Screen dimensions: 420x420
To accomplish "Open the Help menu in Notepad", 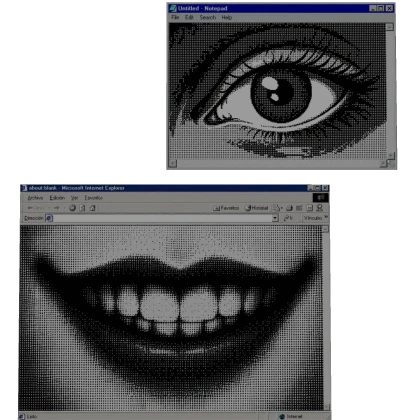I will point(227,17).
